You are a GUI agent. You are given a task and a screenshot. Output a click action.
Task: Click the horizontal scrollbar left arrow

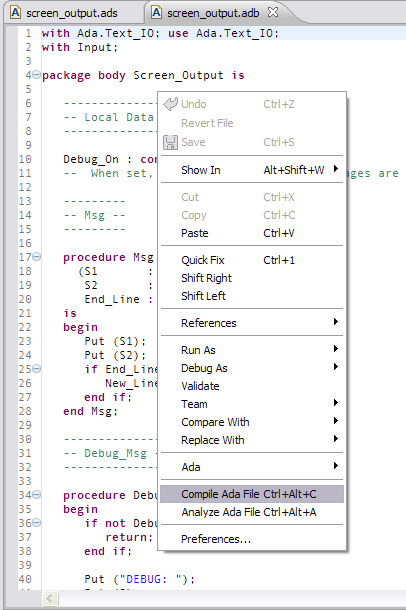pyautogui.click(x=50, y=599)
